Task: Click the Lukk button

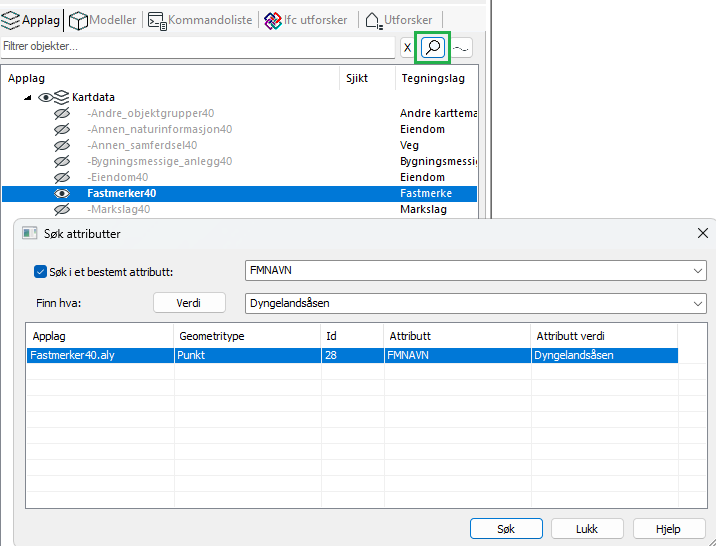Action: (586, 528)
